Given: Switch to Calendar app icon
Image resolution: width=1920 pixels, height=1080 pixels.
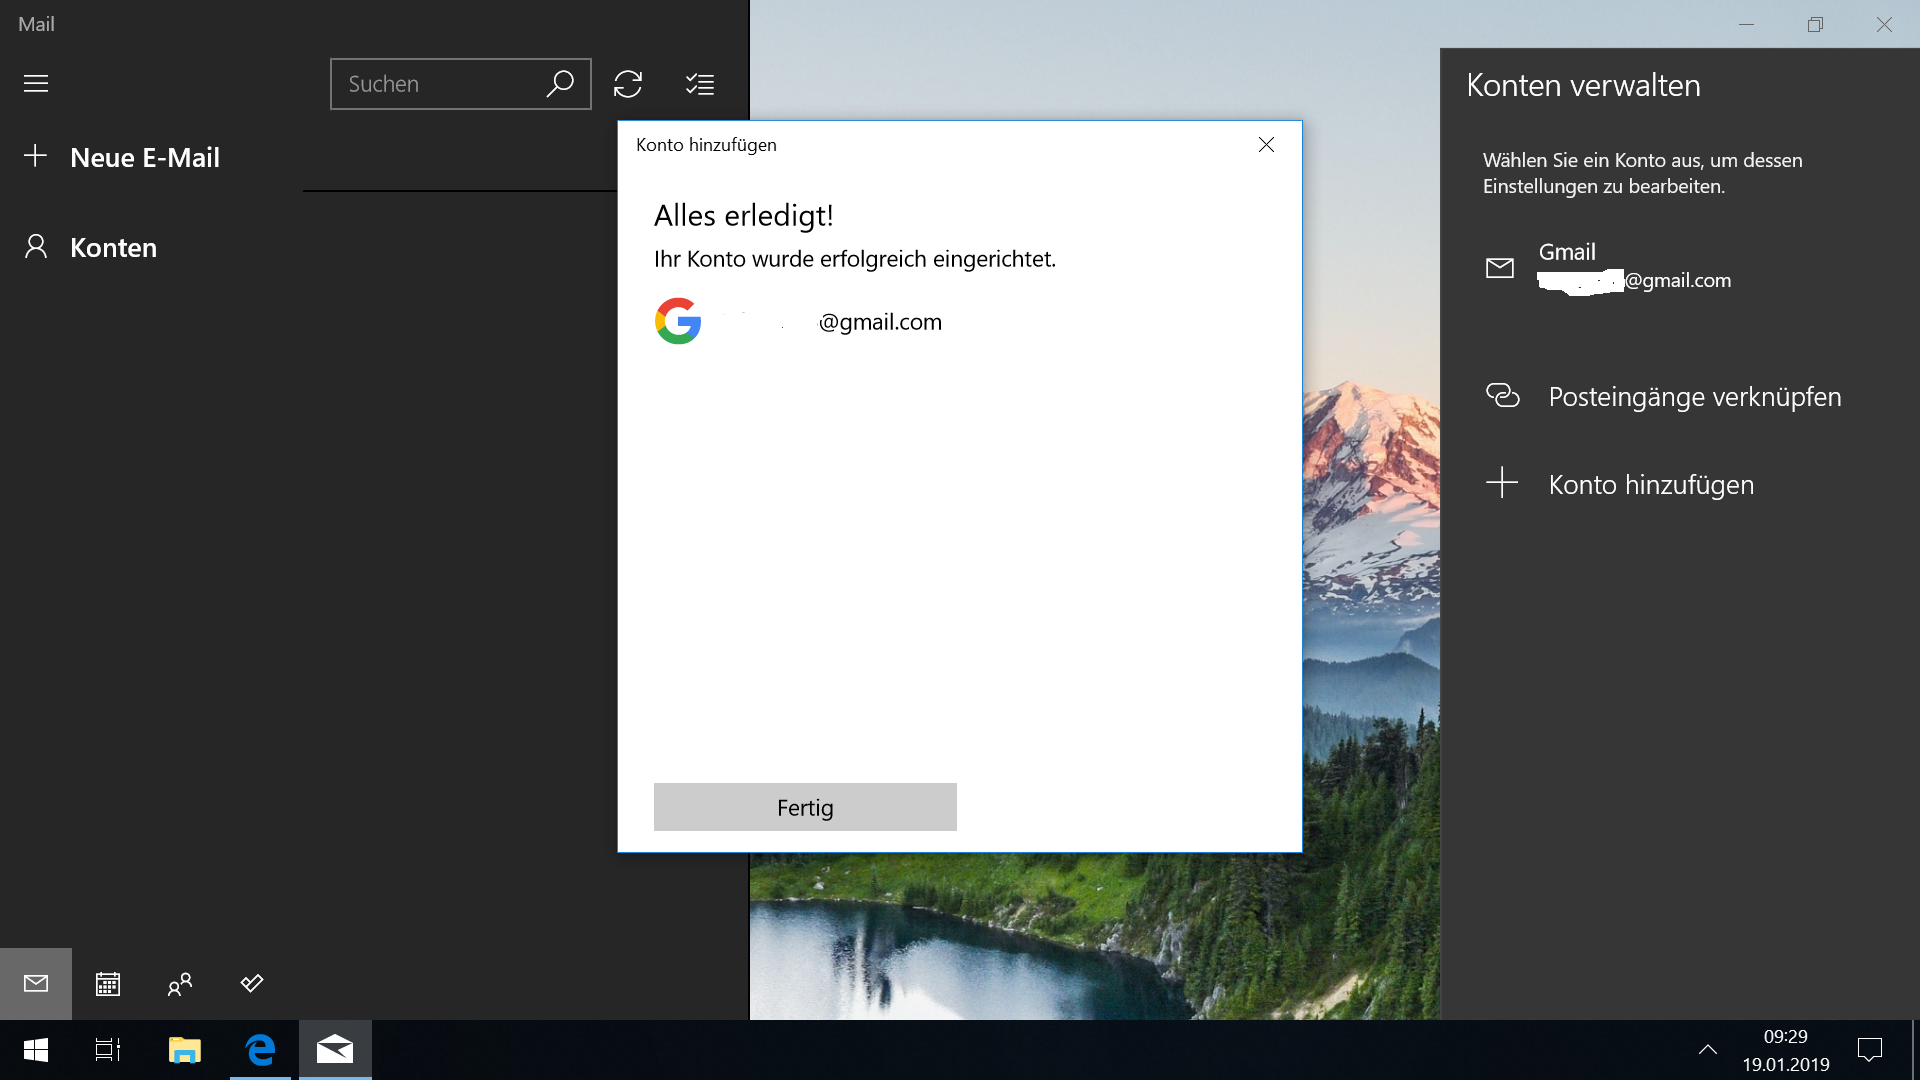Looking at the screenshot, I should click(x=108, y=984).
